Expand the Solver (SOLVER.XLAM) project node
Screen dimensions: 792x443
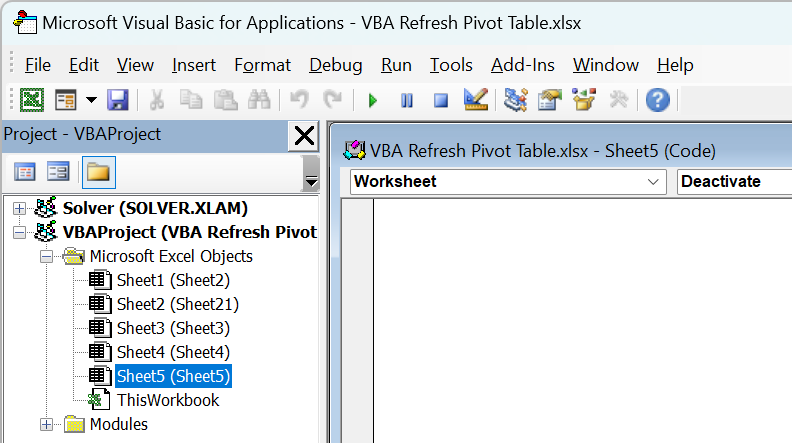[19, 208]
